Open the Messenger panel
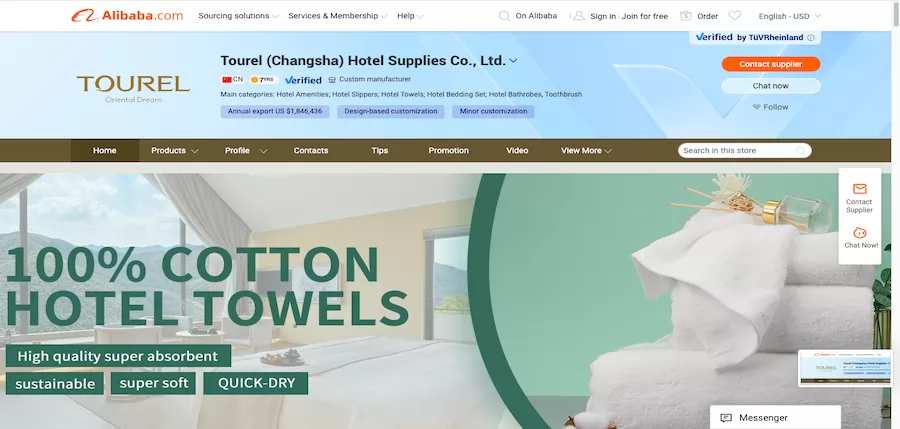The width and height of the screenshot is (900, 429). (x=775, y=418)
